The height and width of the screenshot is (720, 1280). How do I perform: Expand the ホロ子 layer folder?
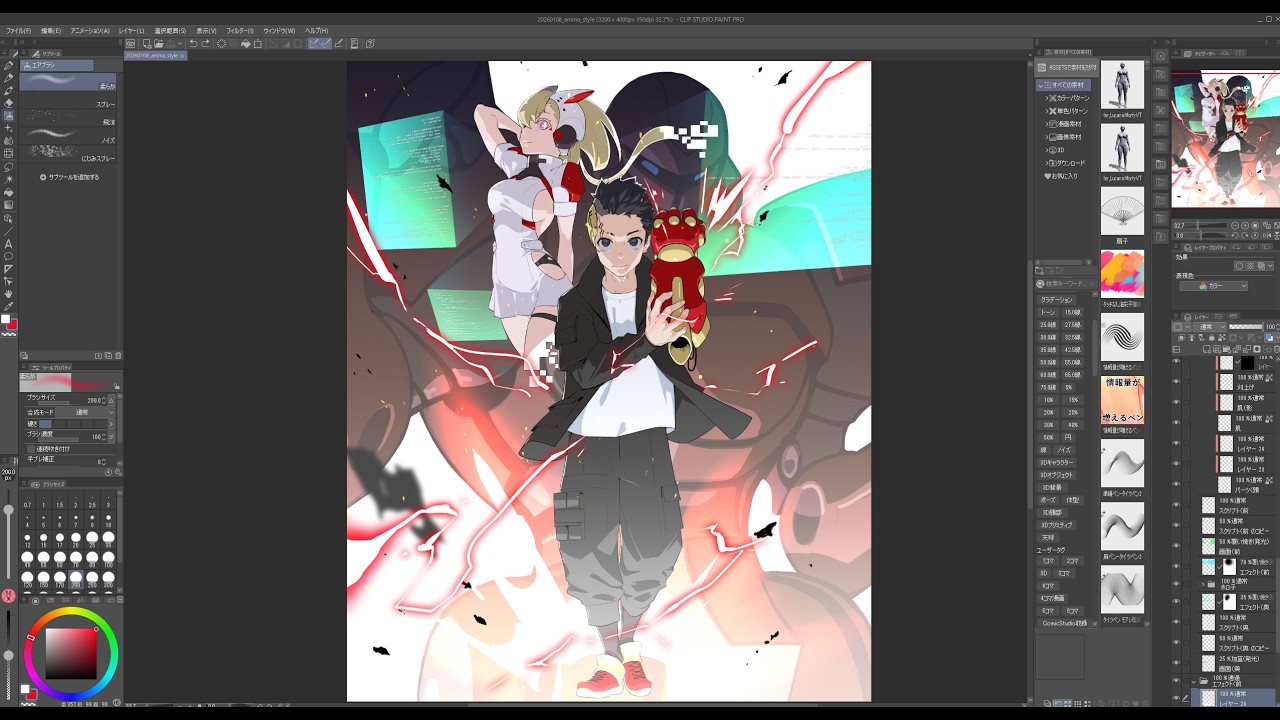click(x=1204, y=584)
